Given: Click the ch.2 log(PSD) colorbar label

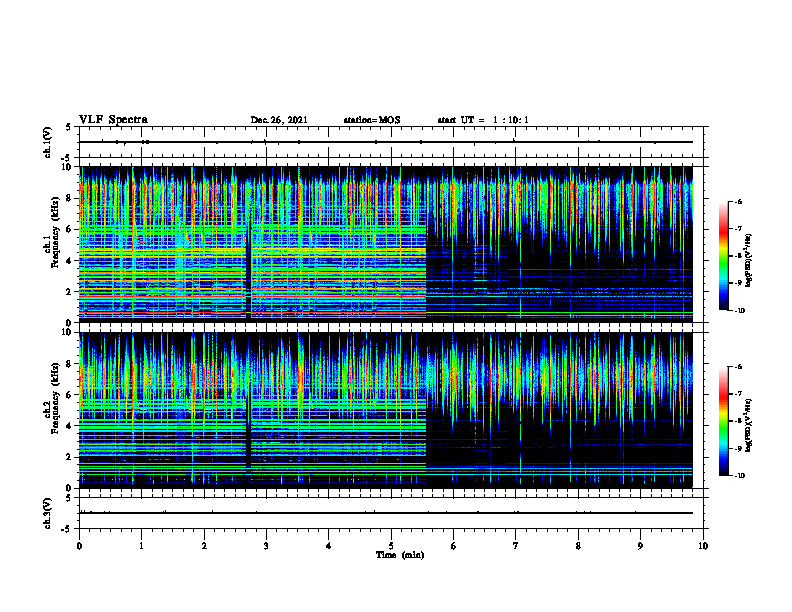Looking at the screenshot, I should (x=748, y=425).
